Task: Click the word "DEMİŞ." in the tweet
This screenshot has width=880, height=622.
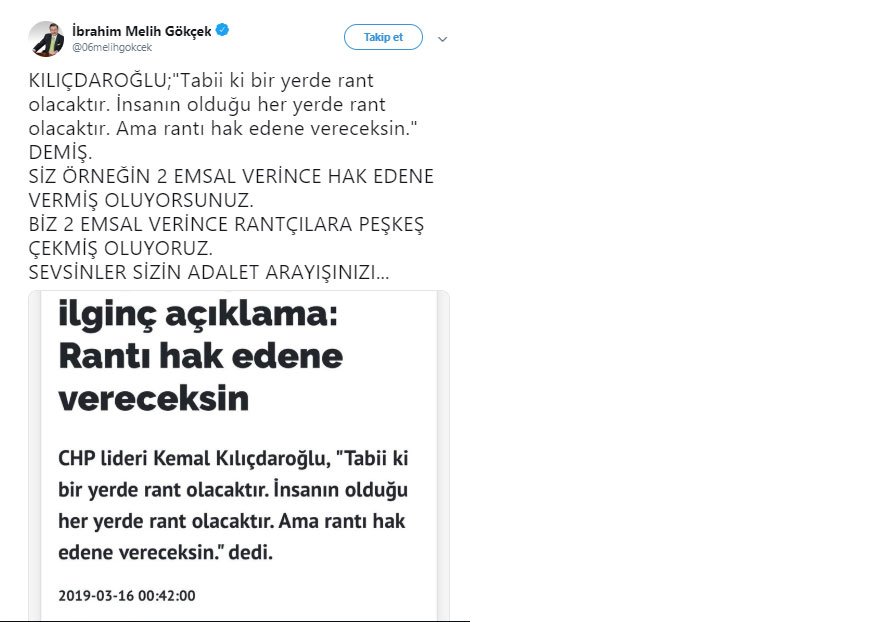Action: 59,153
